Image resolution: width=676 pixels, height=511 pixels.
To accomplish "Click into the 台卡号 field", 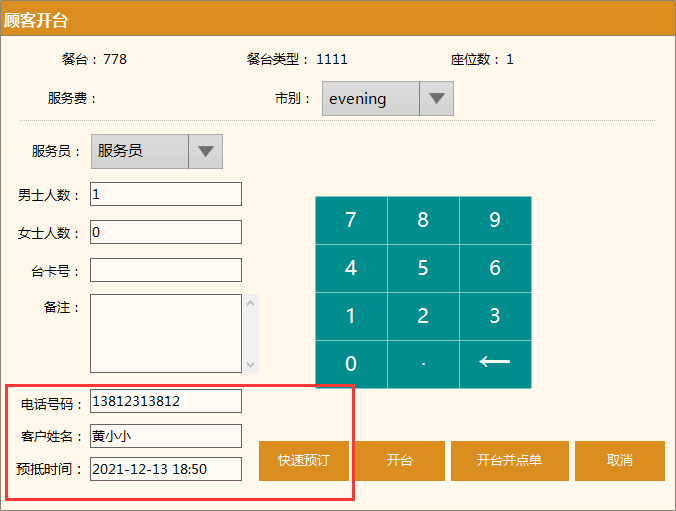I will [166, 270].
